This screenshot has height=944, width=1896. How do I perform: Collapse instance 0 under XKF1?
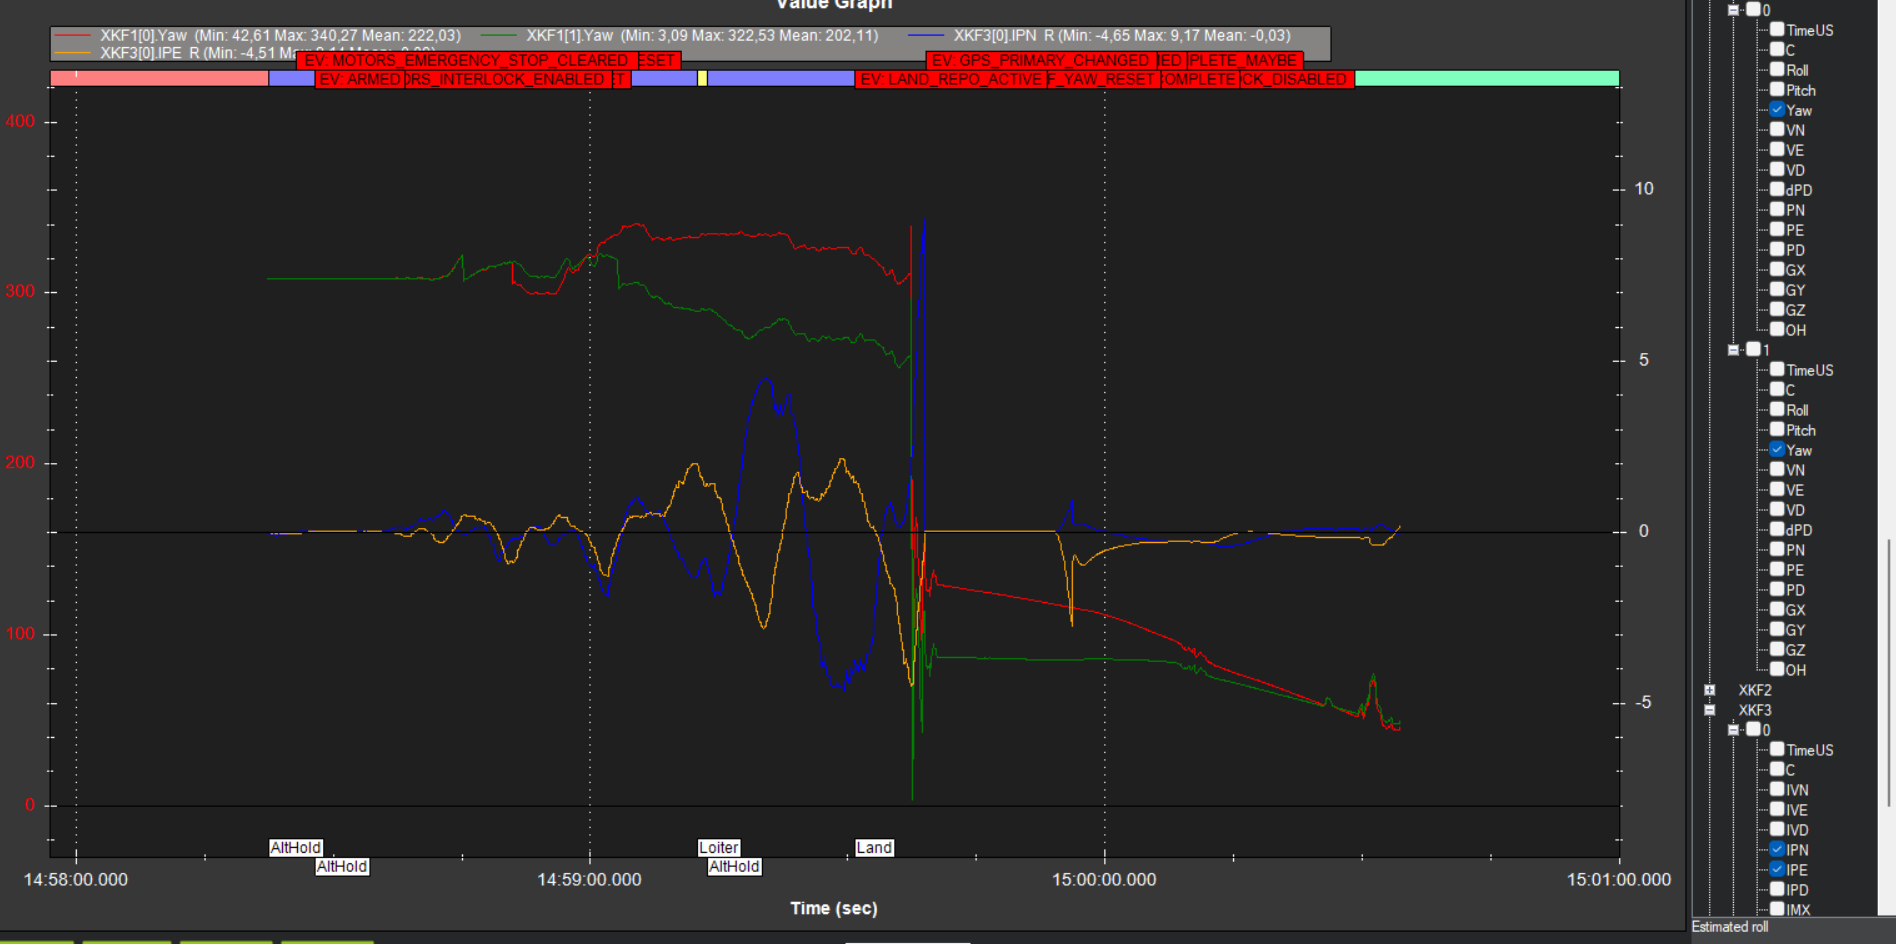(x=1734, y=10)
